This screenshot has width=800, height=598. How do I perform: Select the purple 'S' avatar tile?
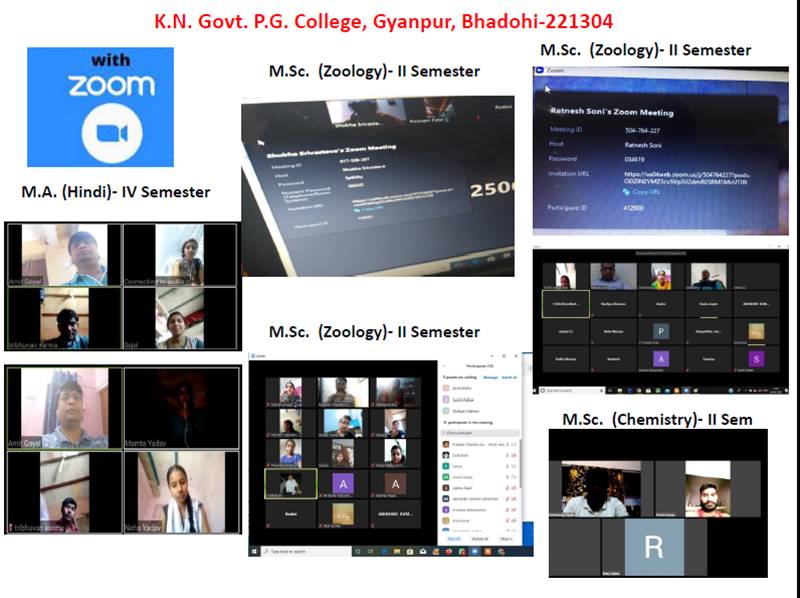pyautogui.click(x=756, y=359)
